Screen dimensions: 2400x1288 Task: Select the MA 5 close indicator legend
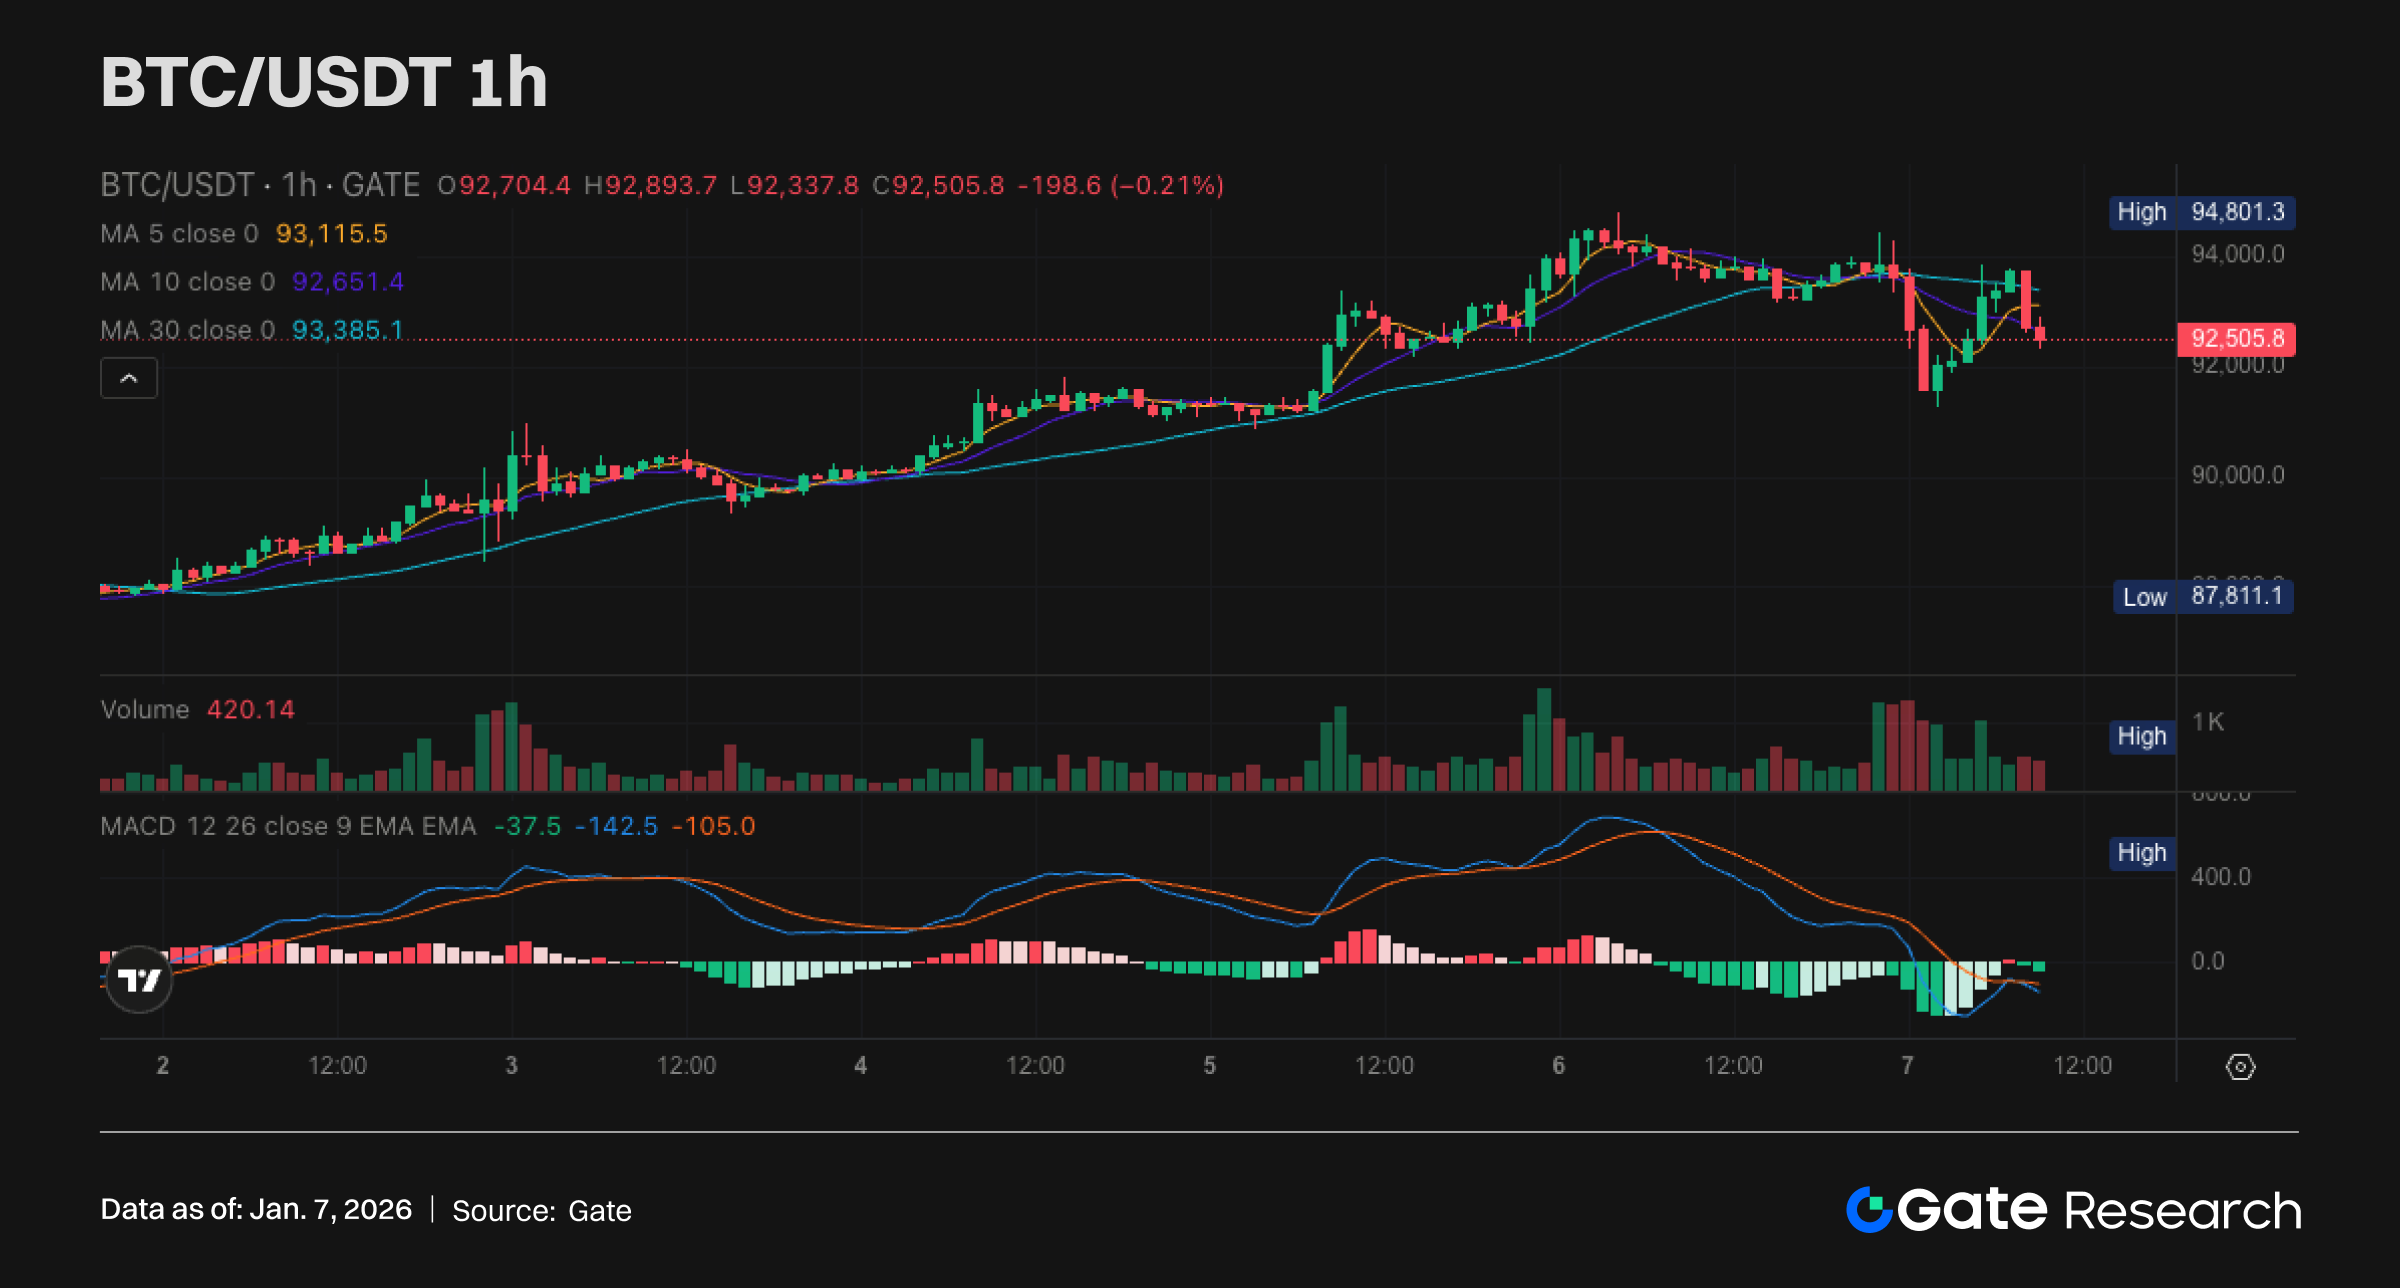coord(180,234)
